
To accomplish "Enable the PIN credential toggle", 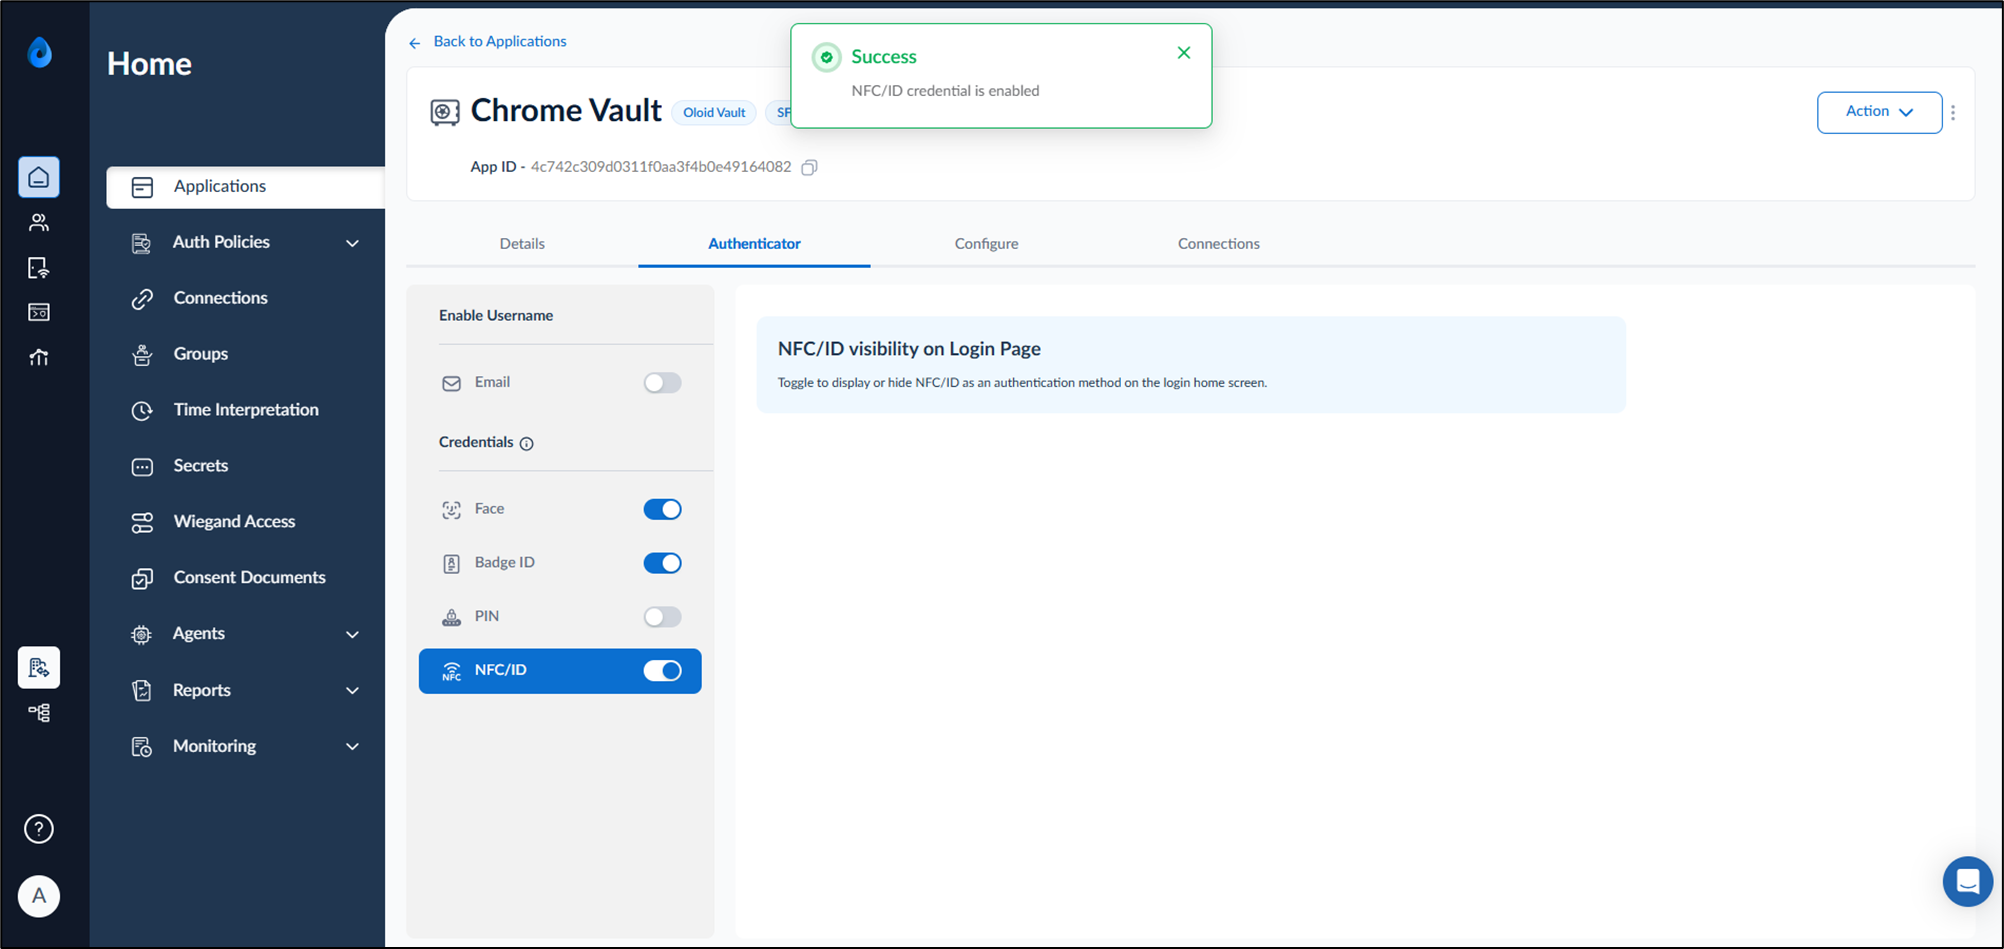I will click(x=662, y=617).
